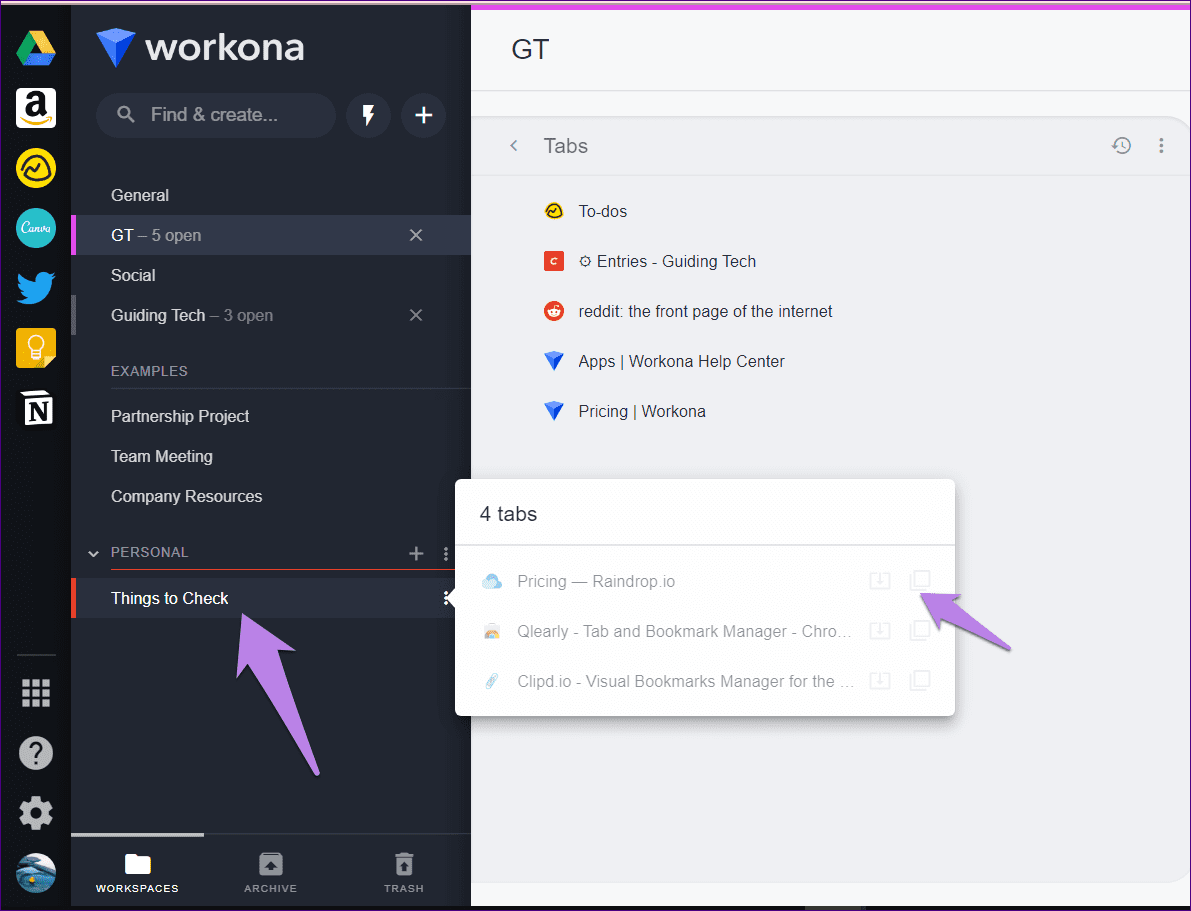Screen dimensions: 1191x911
Task: Open the reddit front page tab
Action: coord(705,312)
